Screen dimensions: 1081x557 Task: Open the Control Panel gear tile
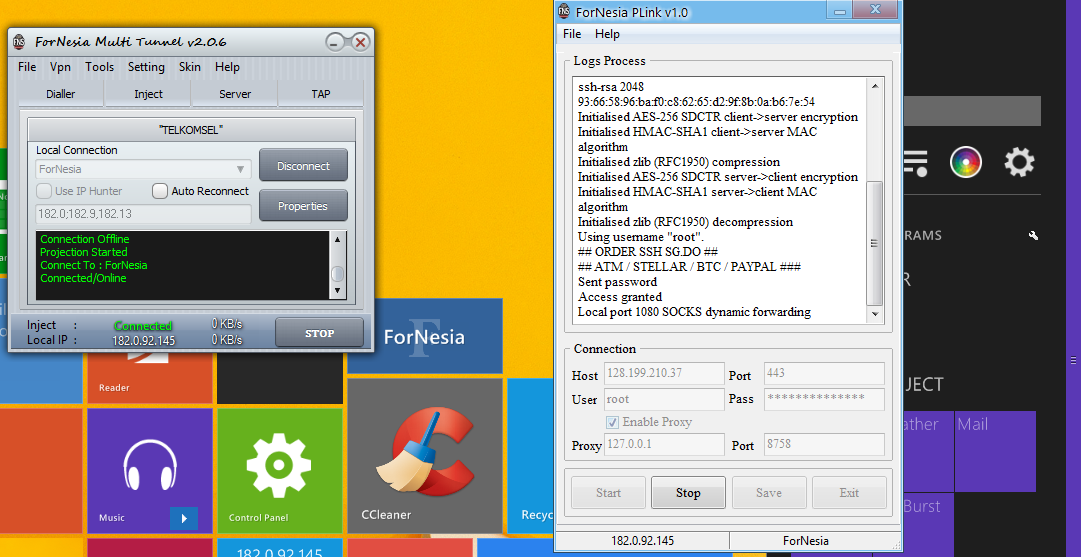279,469
